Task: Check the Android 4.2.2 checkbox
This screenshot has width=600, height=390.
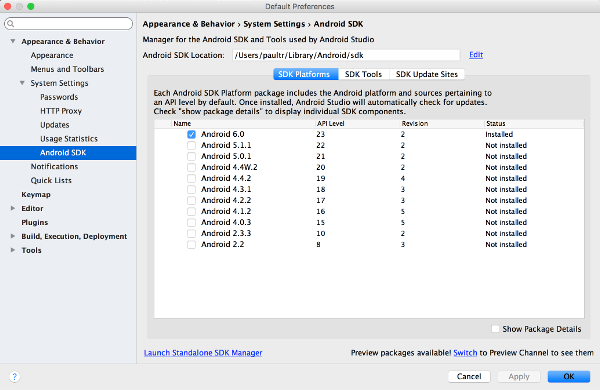Action: click(x=191, y=201)
